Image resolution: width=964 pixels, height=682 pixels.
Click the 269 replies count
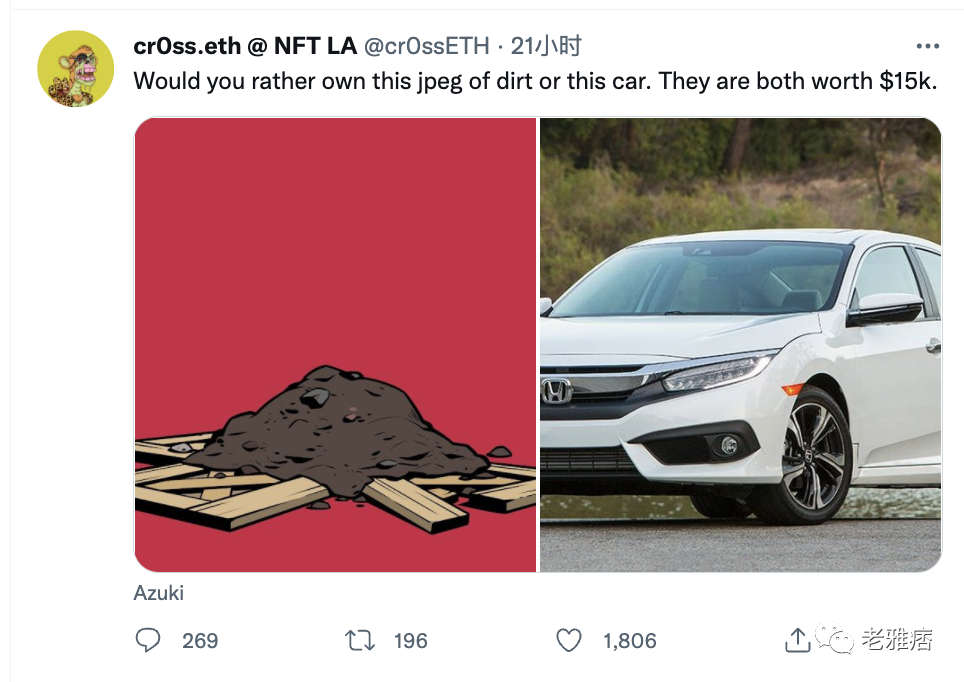click(200, 640)
